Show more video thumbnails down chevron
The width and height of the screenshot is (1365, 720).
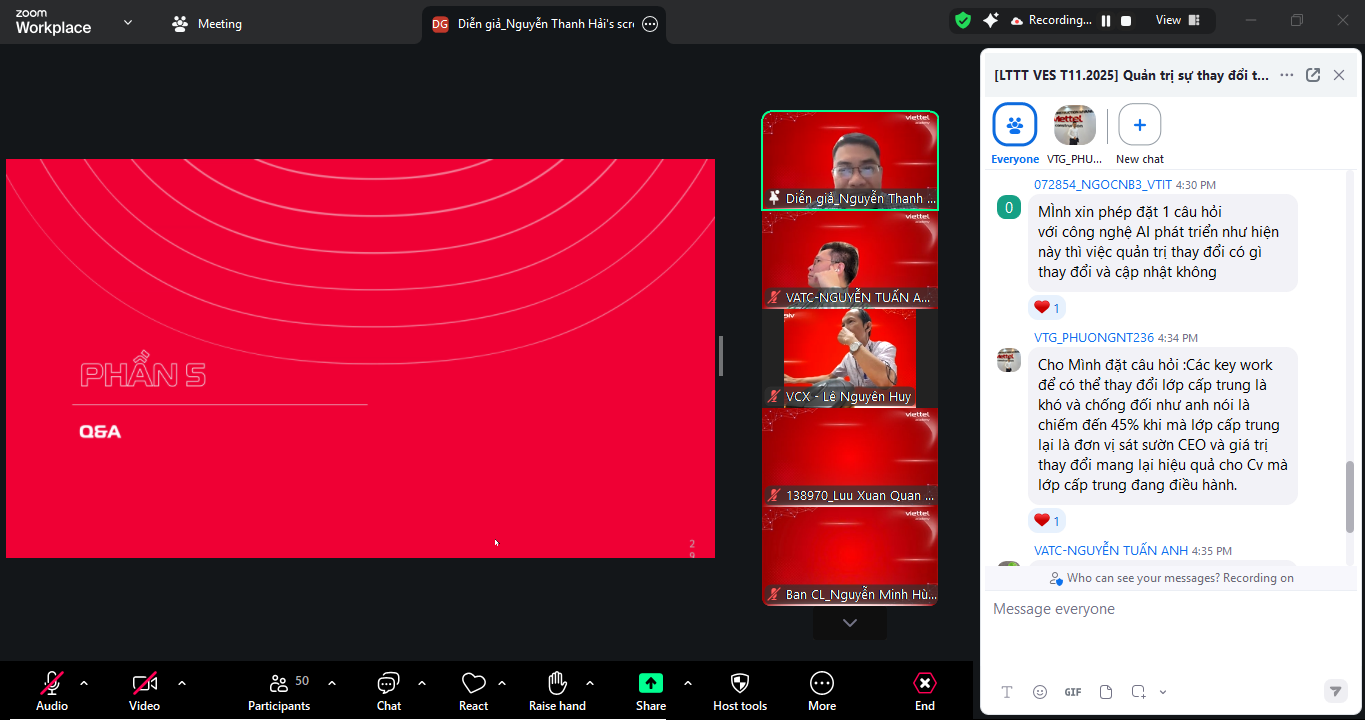click(x=850, y=623)
